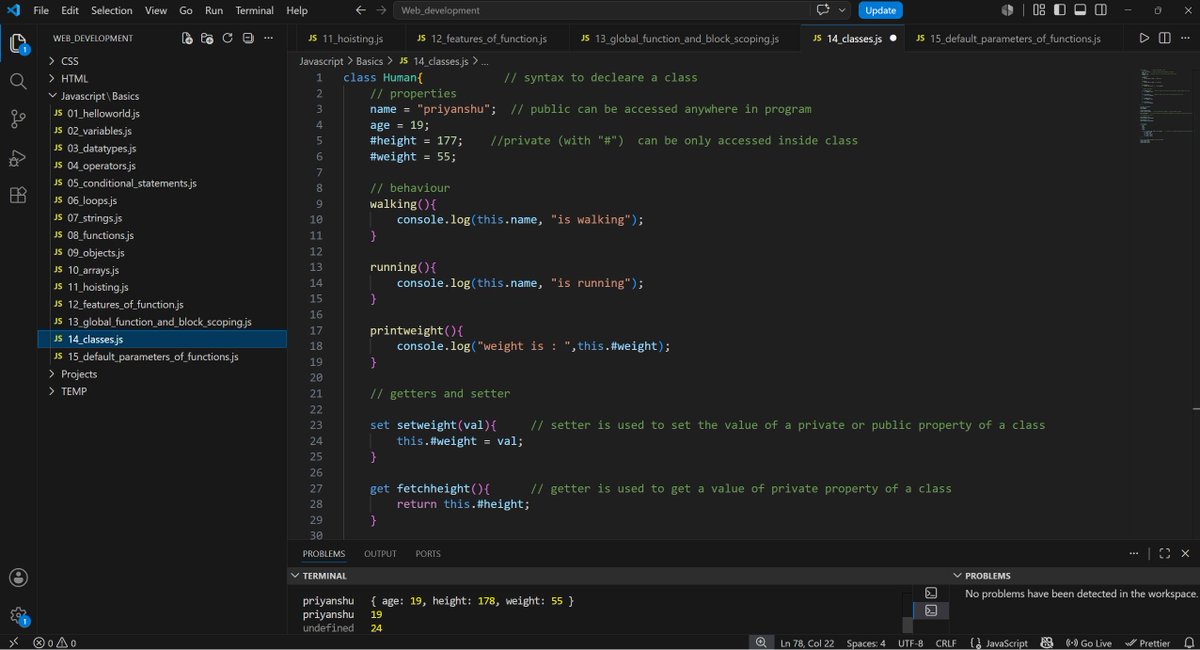Maximize the bottom panel size
Screen dimensions: 1200x650
1164,553
